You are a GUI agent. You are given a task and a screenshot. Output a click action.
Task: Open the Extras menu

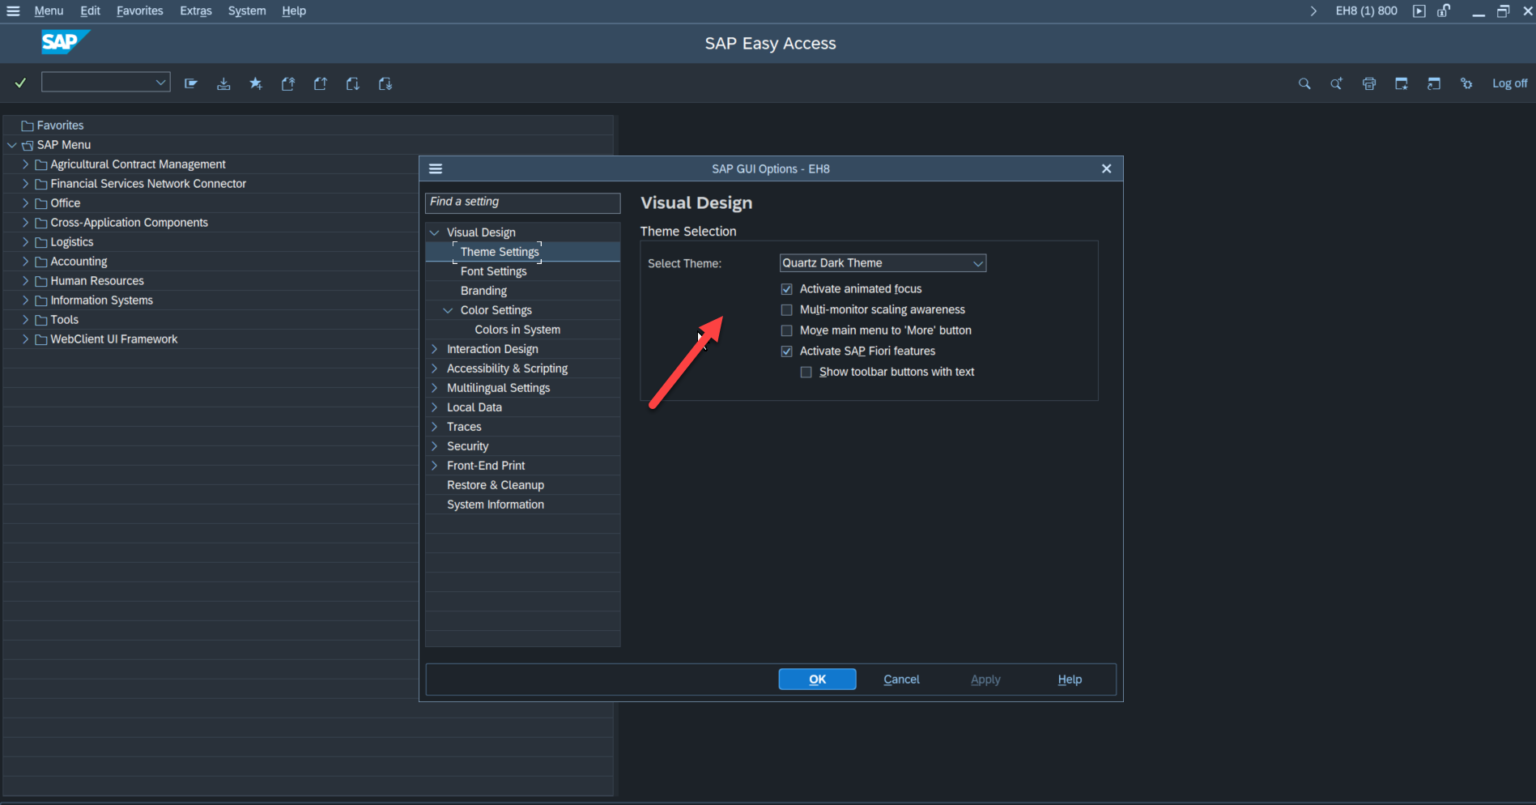tap(195, 11)
